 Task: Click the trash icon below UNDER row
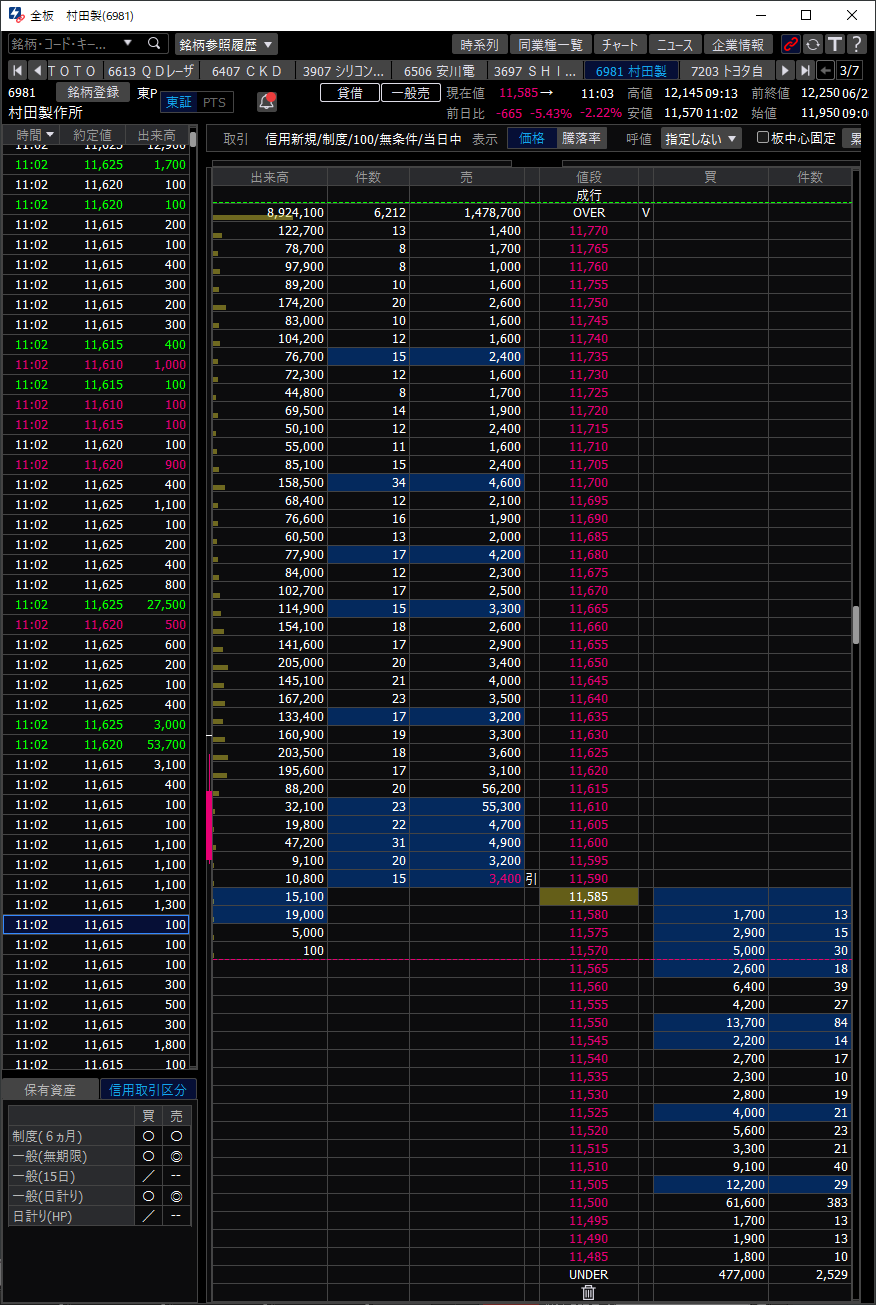coord(588,1292)
